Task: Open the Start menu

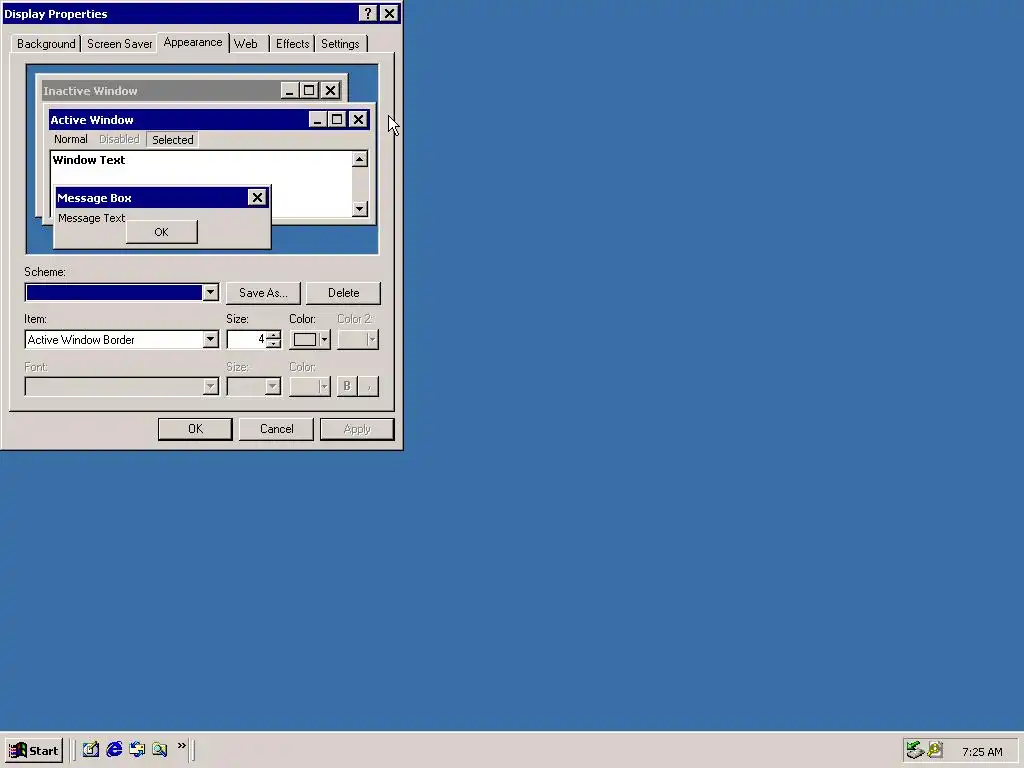Action: [x=34, y=750]
